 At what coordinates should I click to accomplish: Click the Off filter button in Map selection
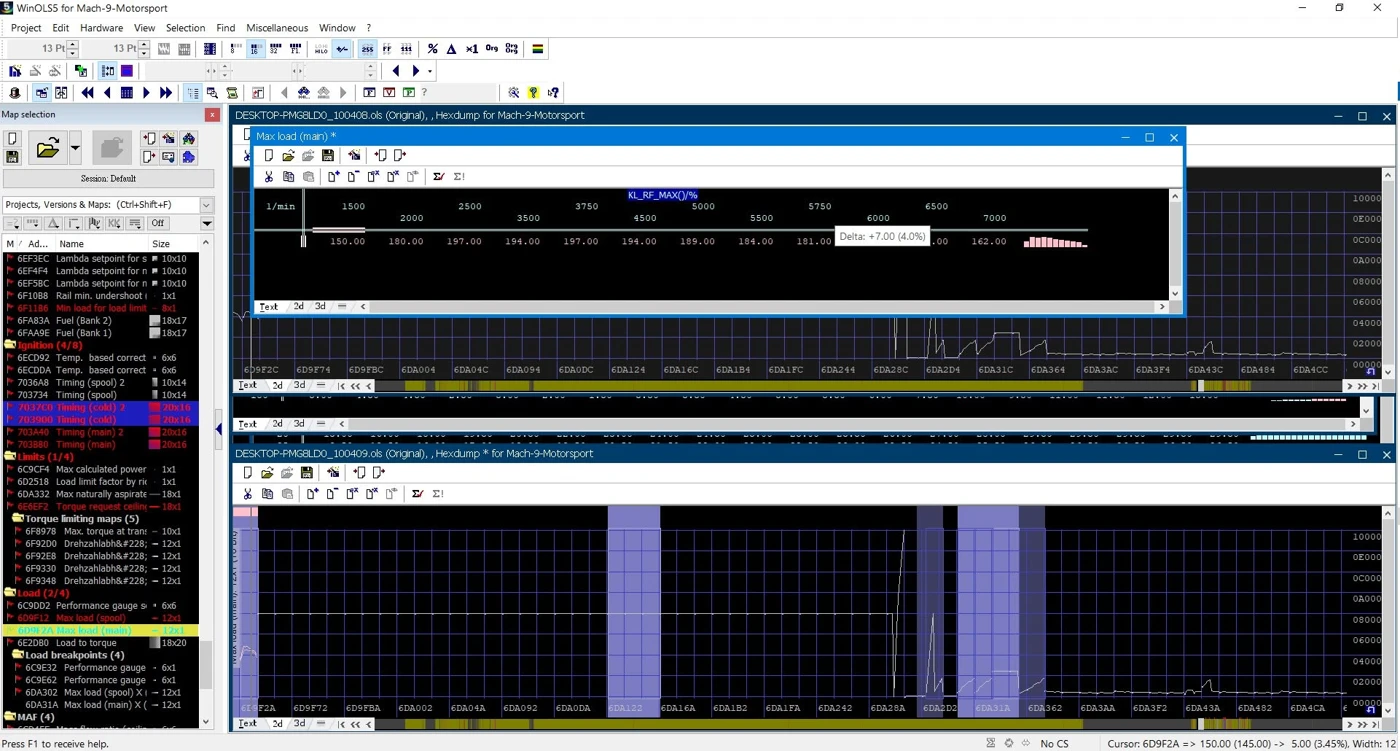click(158, 224)
